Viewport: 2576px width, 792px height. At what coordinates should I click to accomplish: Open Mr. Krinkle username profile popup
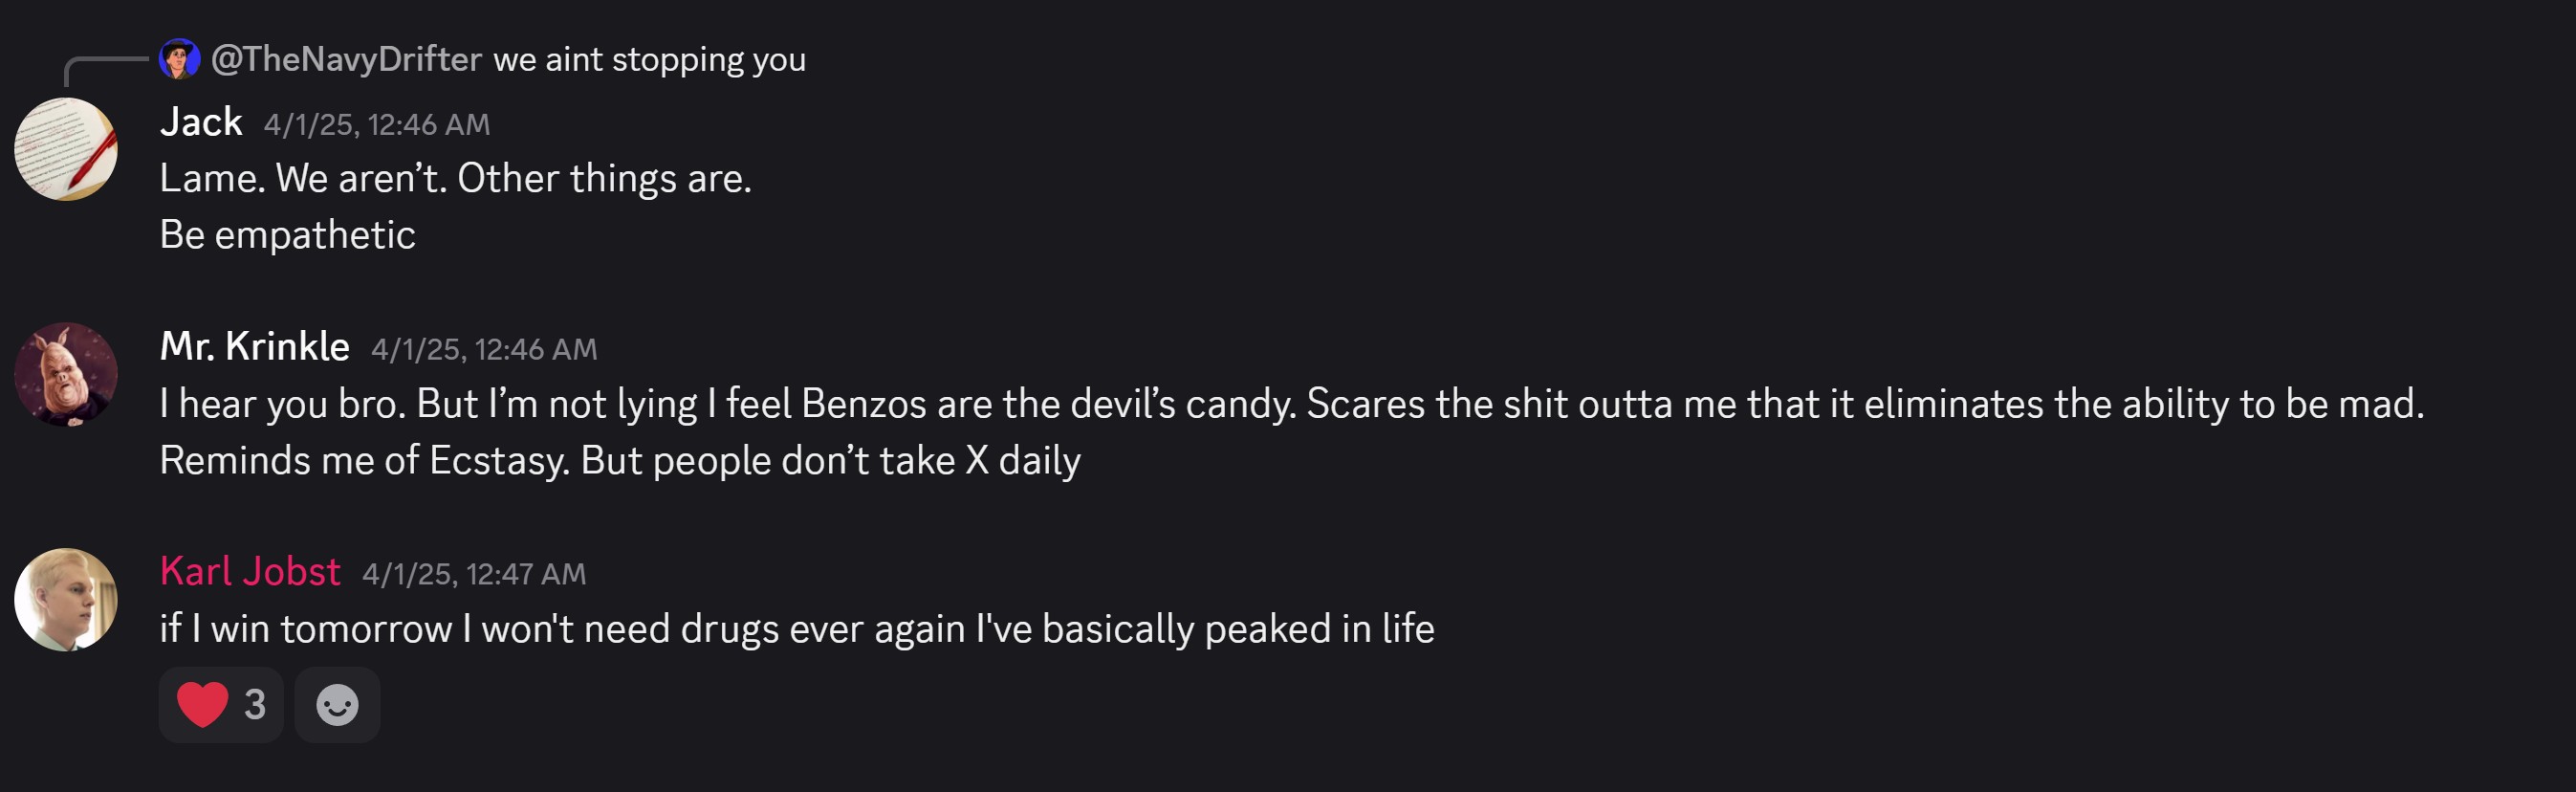[255, 346]
